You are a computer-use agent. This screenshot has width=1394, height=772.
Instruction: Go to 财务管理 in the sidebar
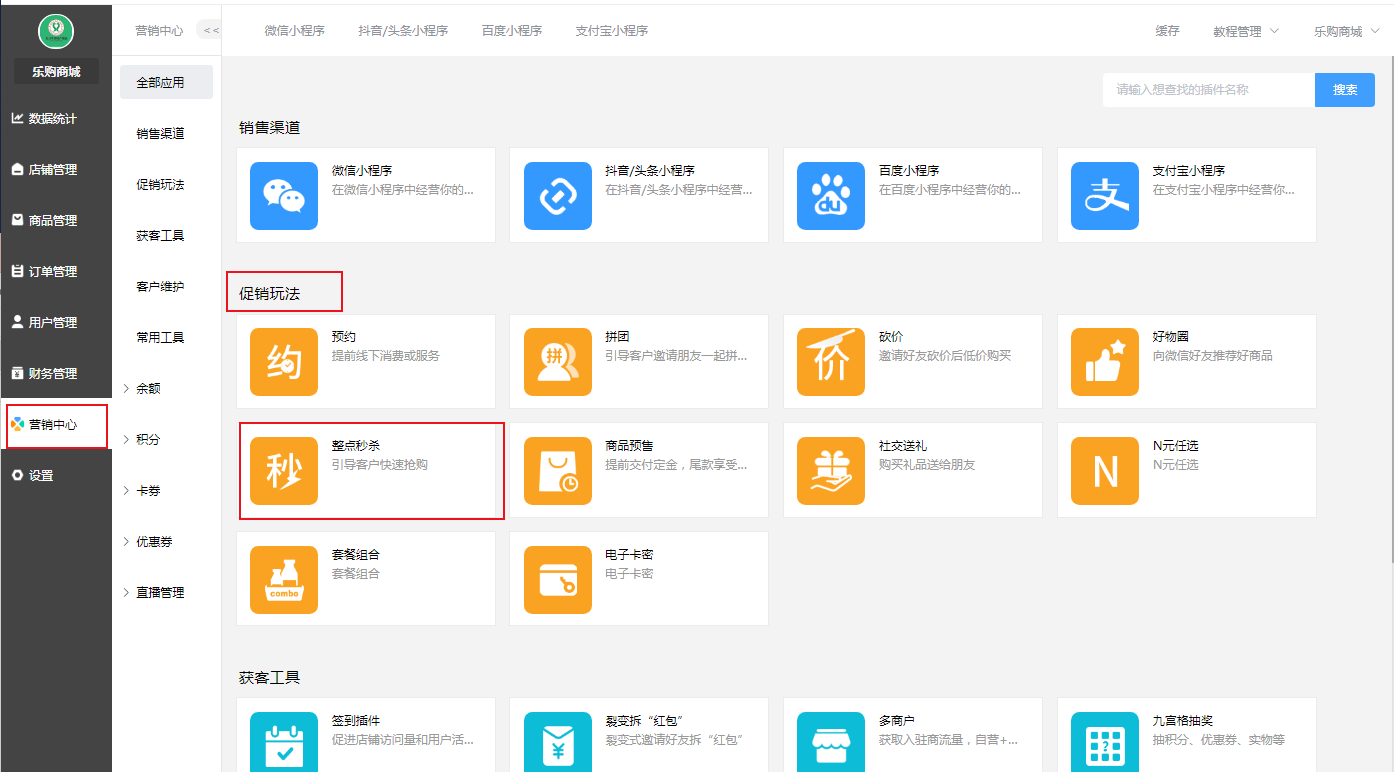point(56,373)
